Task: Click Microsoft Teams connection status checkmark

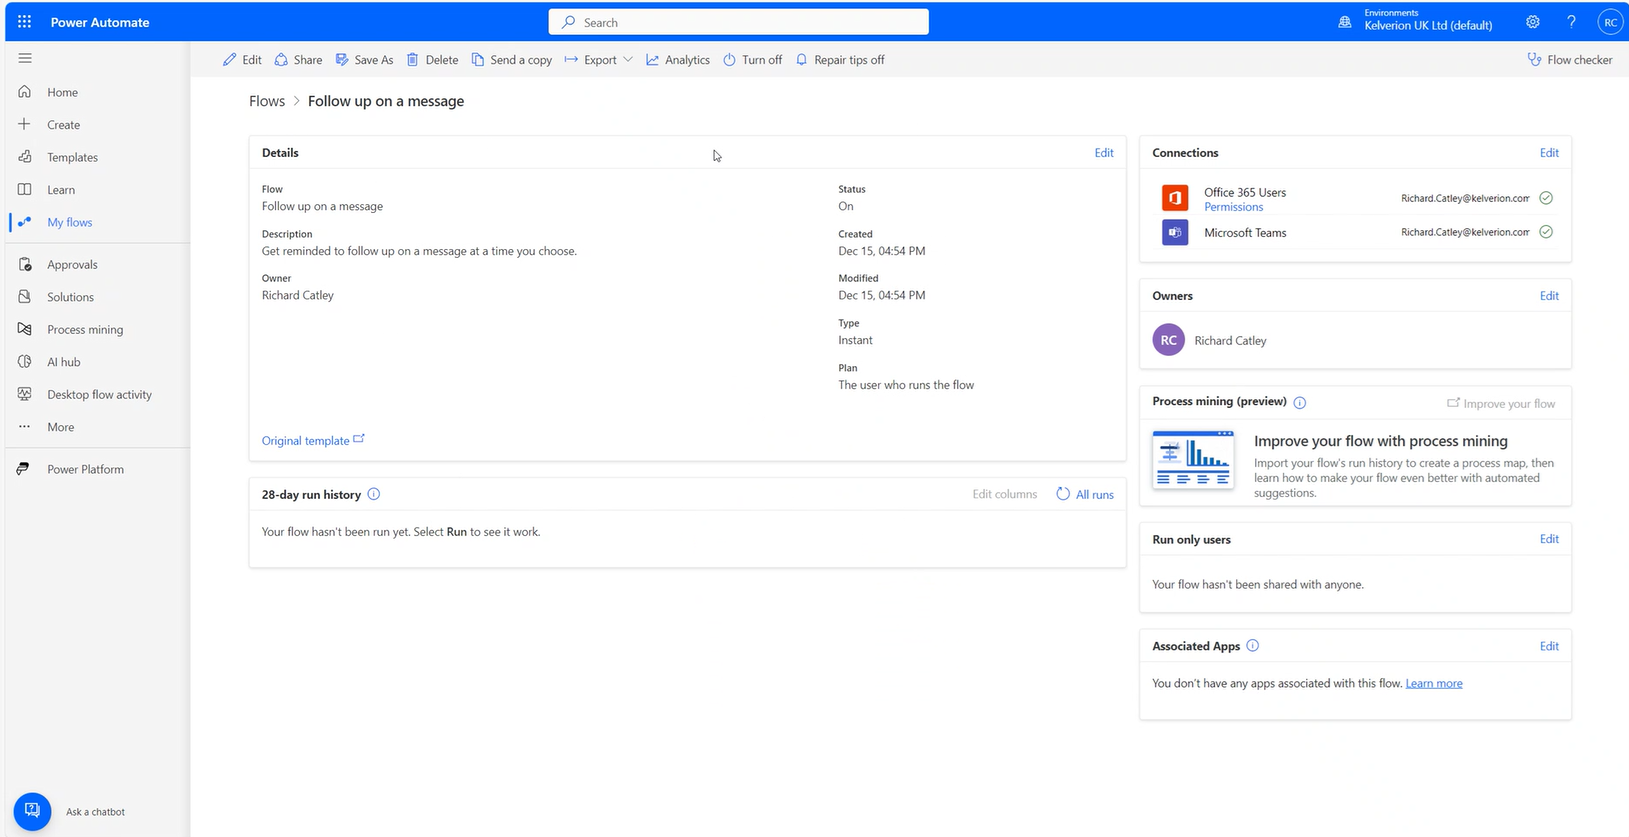Action: 1546,232
